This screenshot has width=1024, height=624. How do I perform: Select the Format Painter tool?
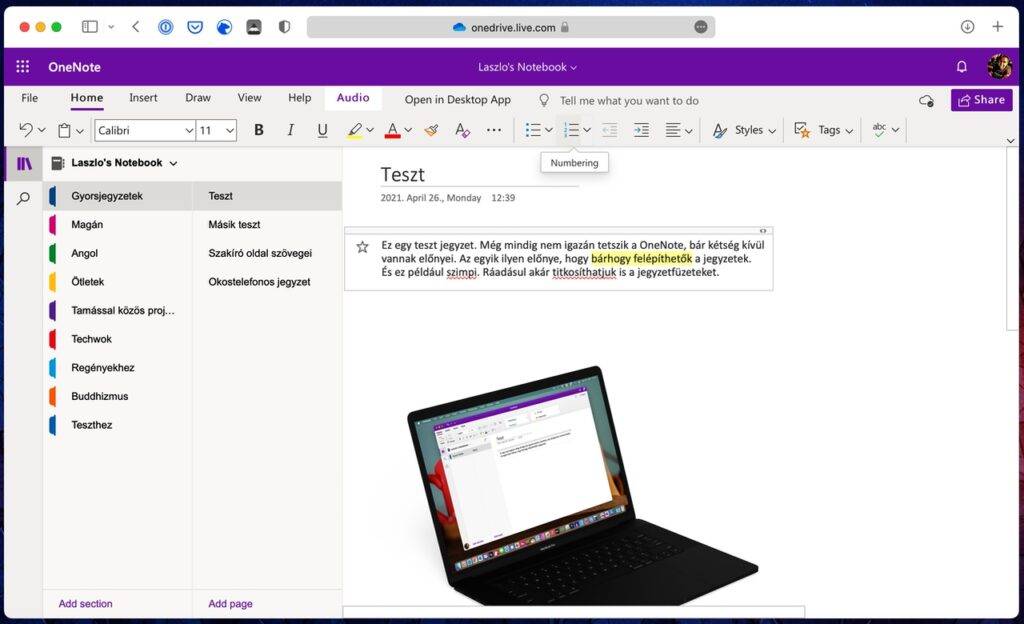pyautogui.click(x=431, y=130)
